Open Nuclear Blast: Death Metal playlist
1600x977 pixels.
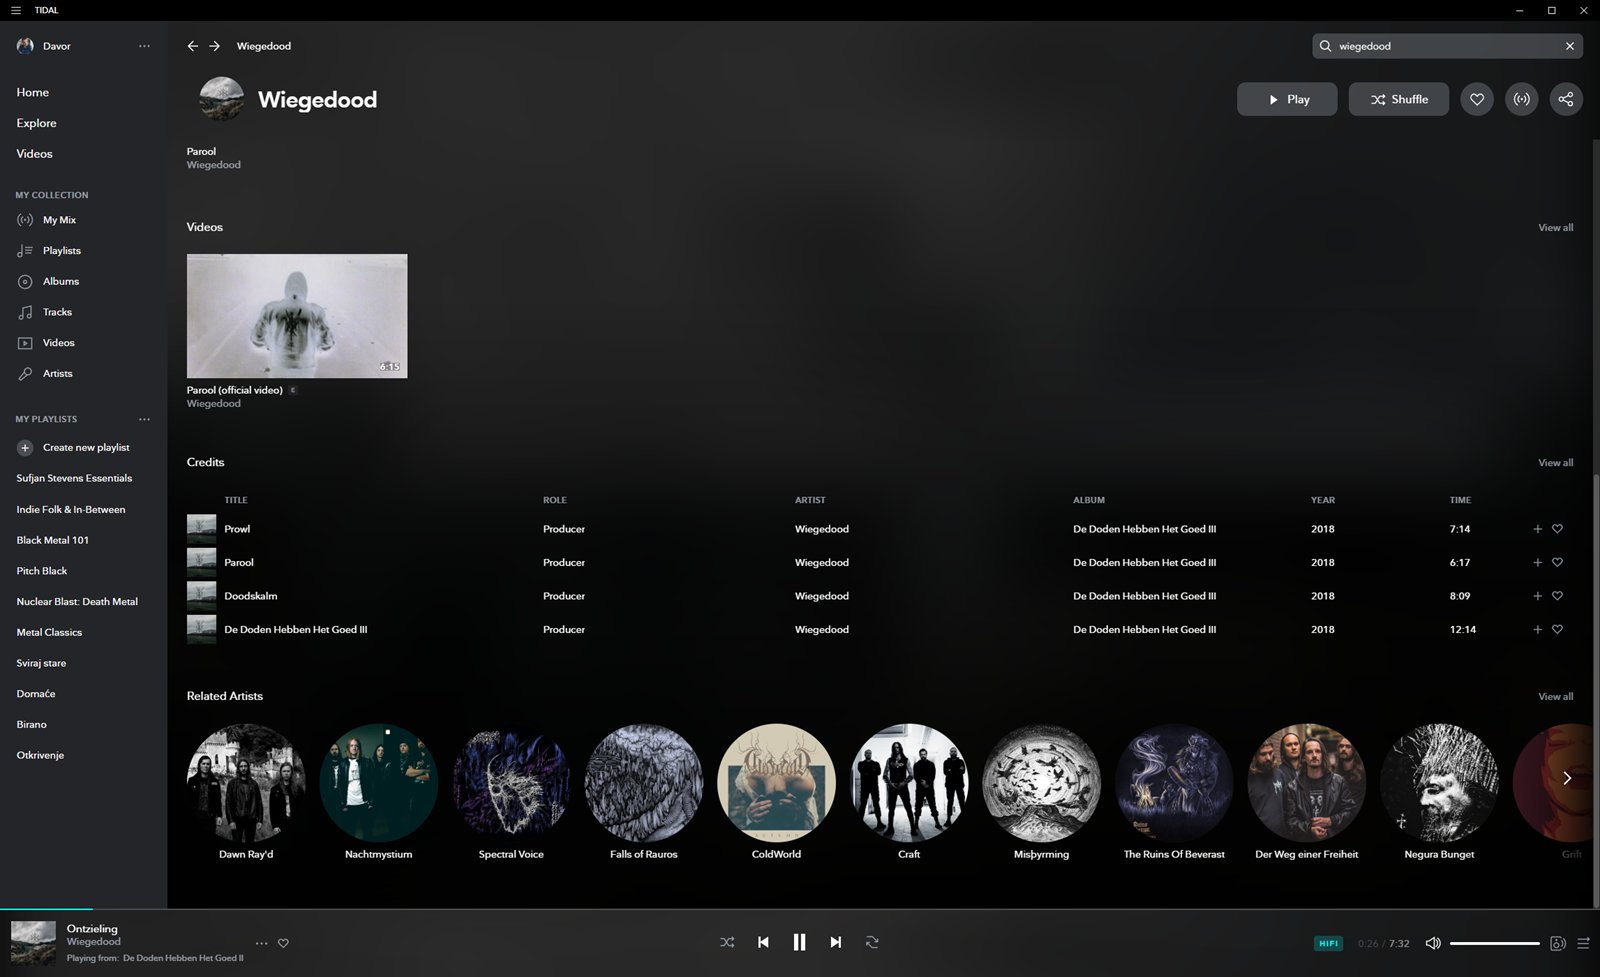(77, 602)
